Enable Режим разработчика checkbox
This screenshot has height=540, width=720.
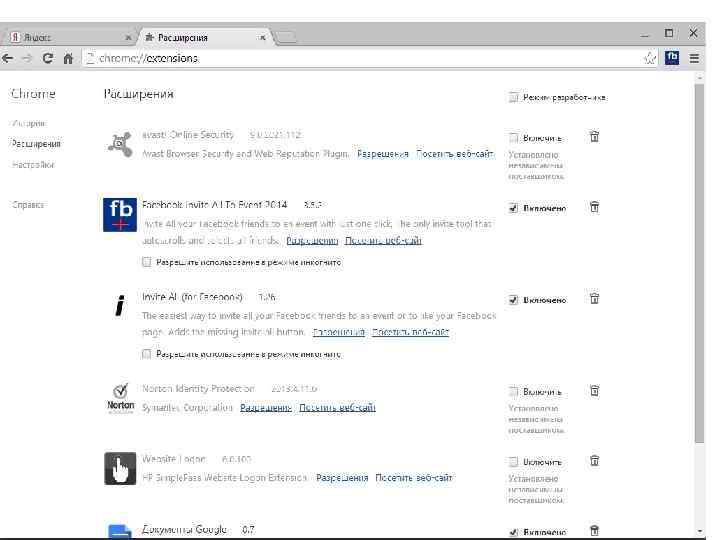[x=513, y=97]
